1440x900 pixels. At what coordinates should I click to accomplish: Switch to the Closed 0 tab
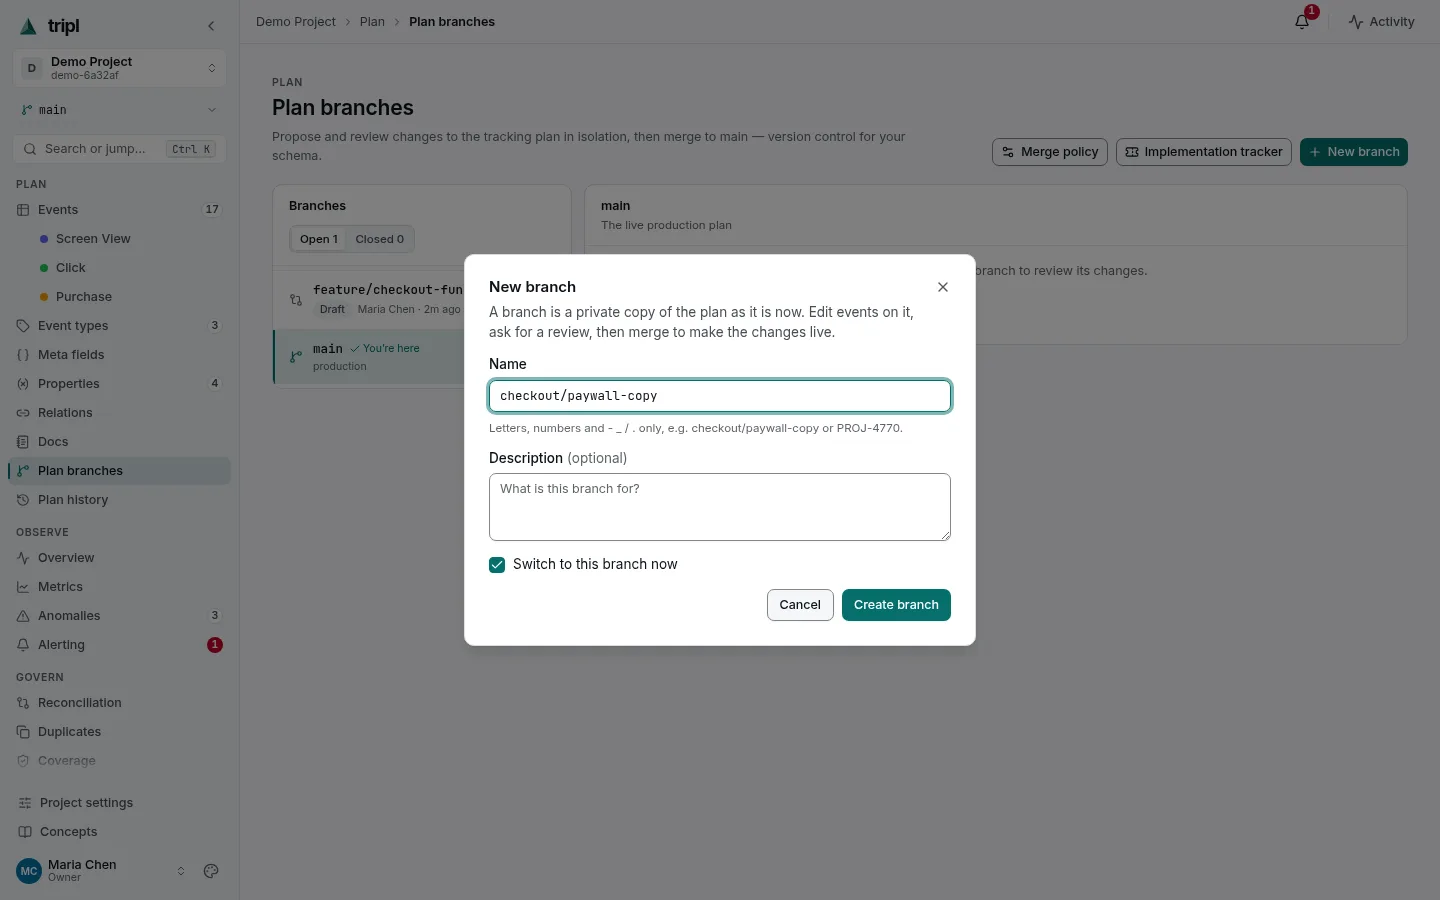tap(380, 239)
